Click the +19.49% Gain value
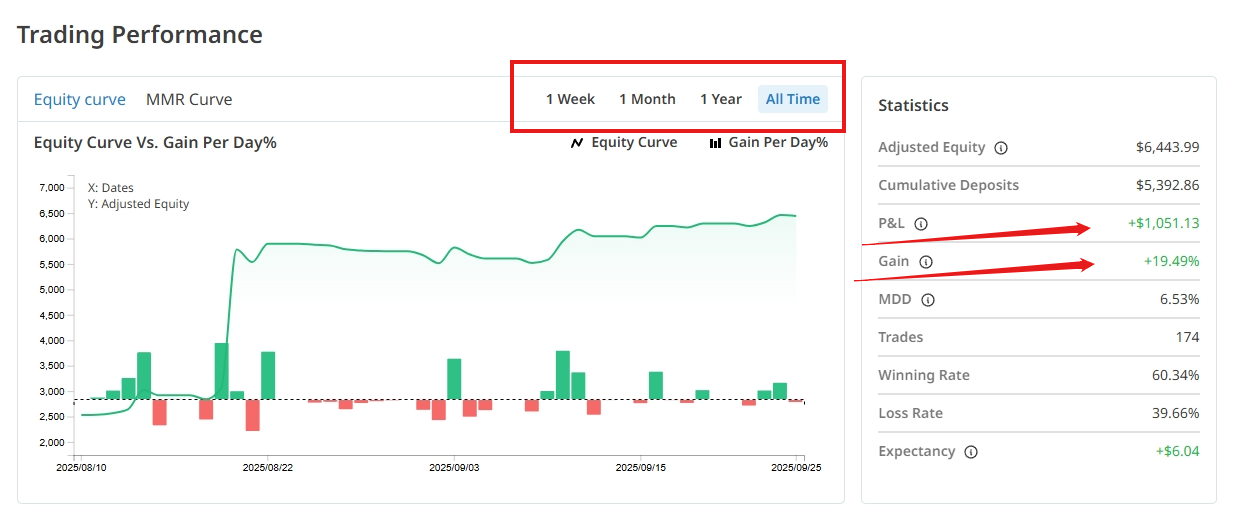Screen dimensions: 1236x521 (x=1171, y=262)
